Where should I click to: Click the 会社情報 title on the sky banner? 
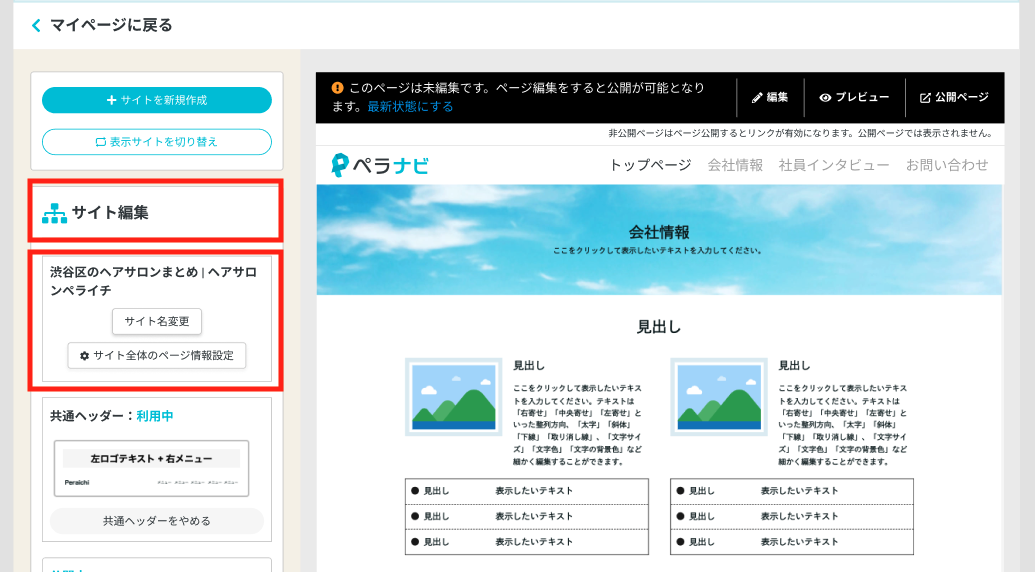(659, 232)
